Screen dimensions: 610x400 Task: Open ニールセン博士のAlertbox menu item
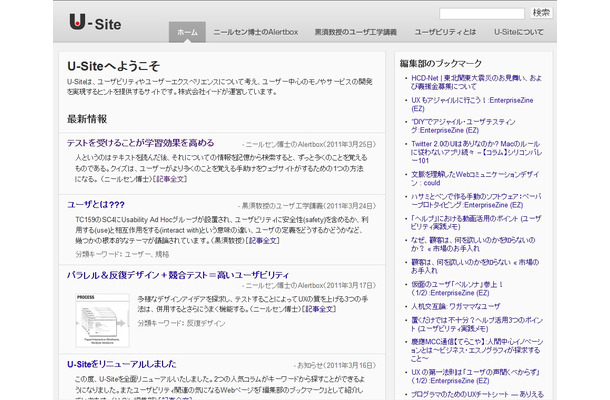(256, 32)
